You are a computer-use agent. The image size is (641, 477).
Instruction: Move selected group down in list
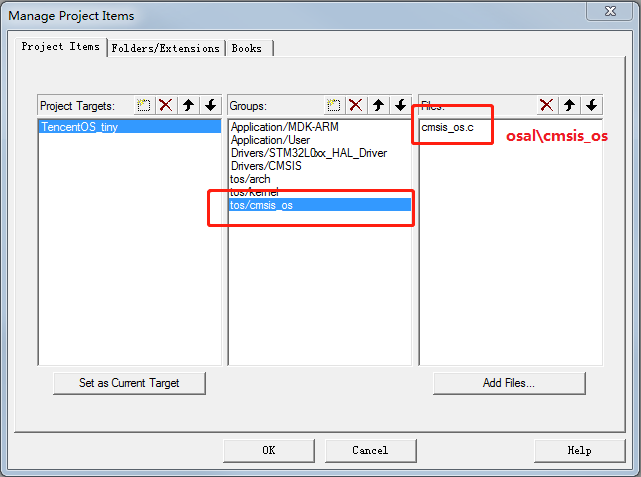click(x=400, y=105)
